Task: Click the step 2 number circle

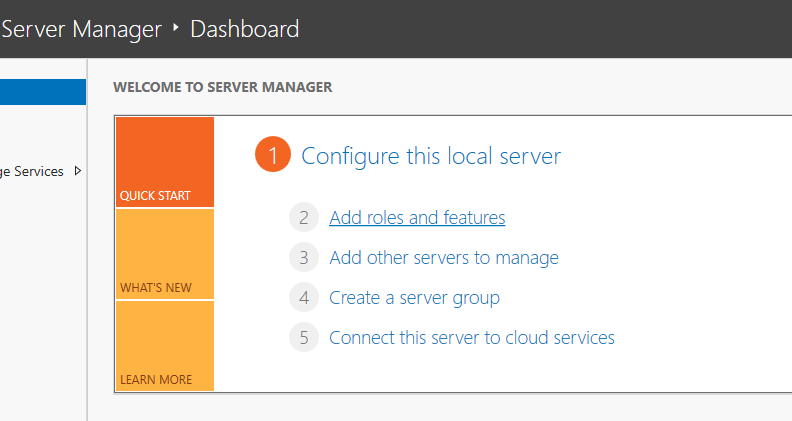Action: pos(304,217)
